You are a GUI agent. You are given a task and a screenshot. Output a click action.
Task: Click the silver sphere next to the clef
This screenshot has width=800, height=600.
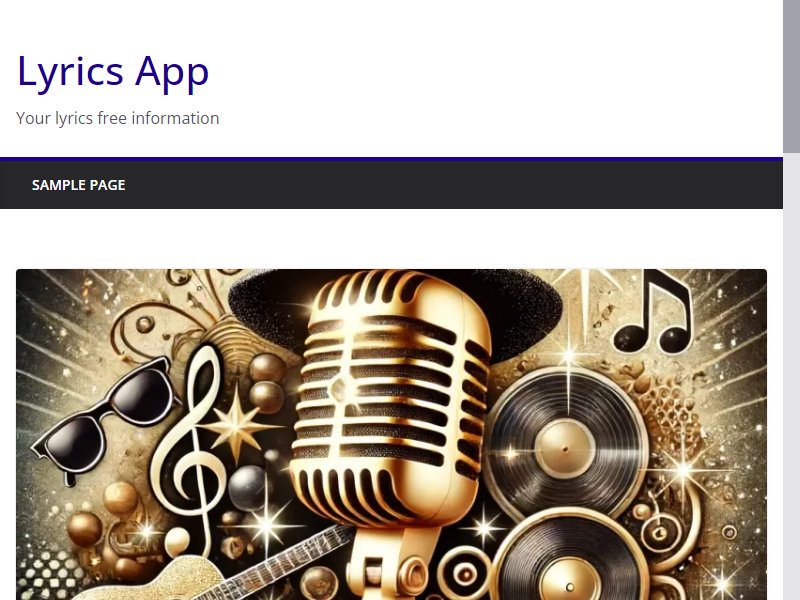pos(247,487)
